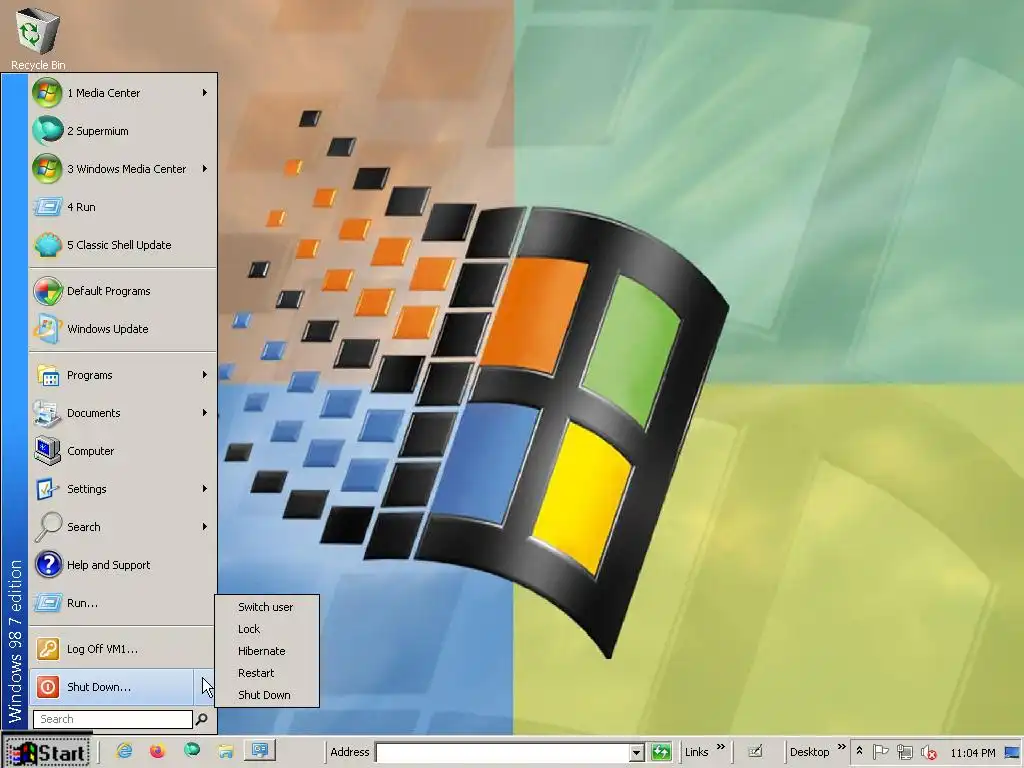Screen dimensions: 1024x768
Task: Open Default Programs
Action: pyautogui.click(x=123, y=291)
